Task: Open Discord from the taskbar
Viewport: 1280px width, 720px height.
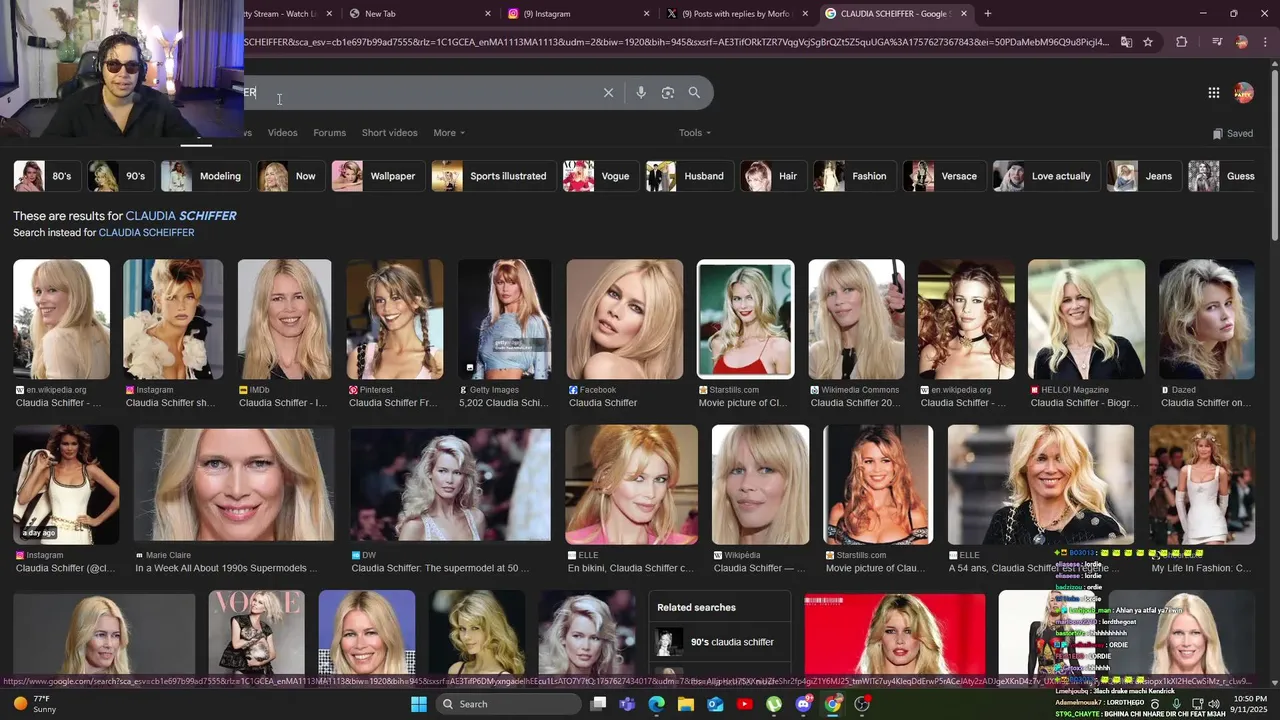Action: tap(804, 704)
